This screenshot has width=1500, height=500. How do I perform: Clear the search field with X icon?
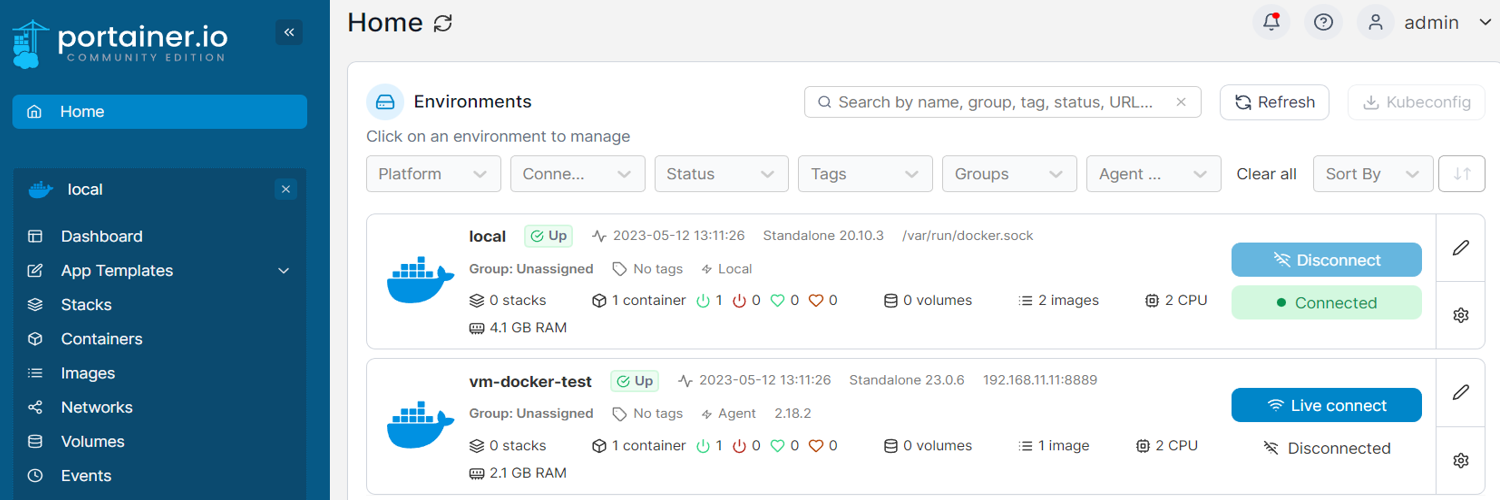coord(1181,102)
